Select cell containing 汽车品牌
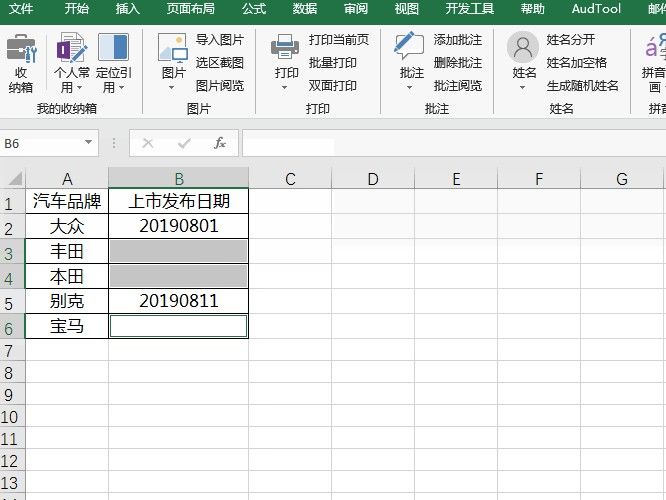 coord(67,201)
